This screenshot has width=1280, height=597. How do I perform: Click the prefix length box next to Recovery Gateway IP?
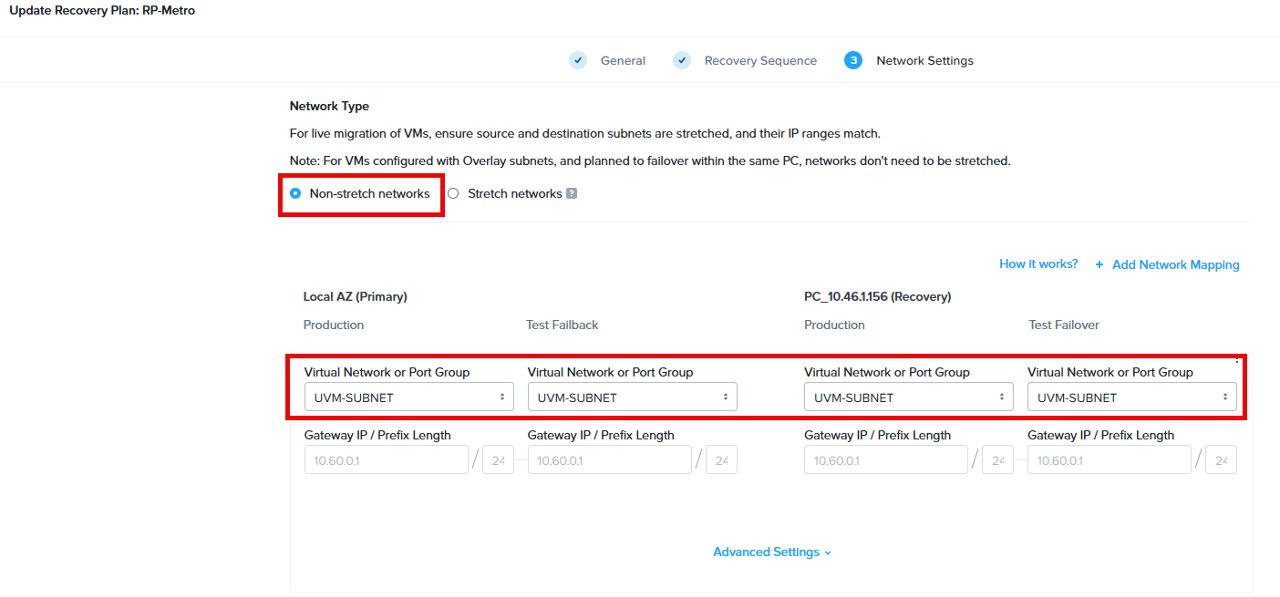997,459
